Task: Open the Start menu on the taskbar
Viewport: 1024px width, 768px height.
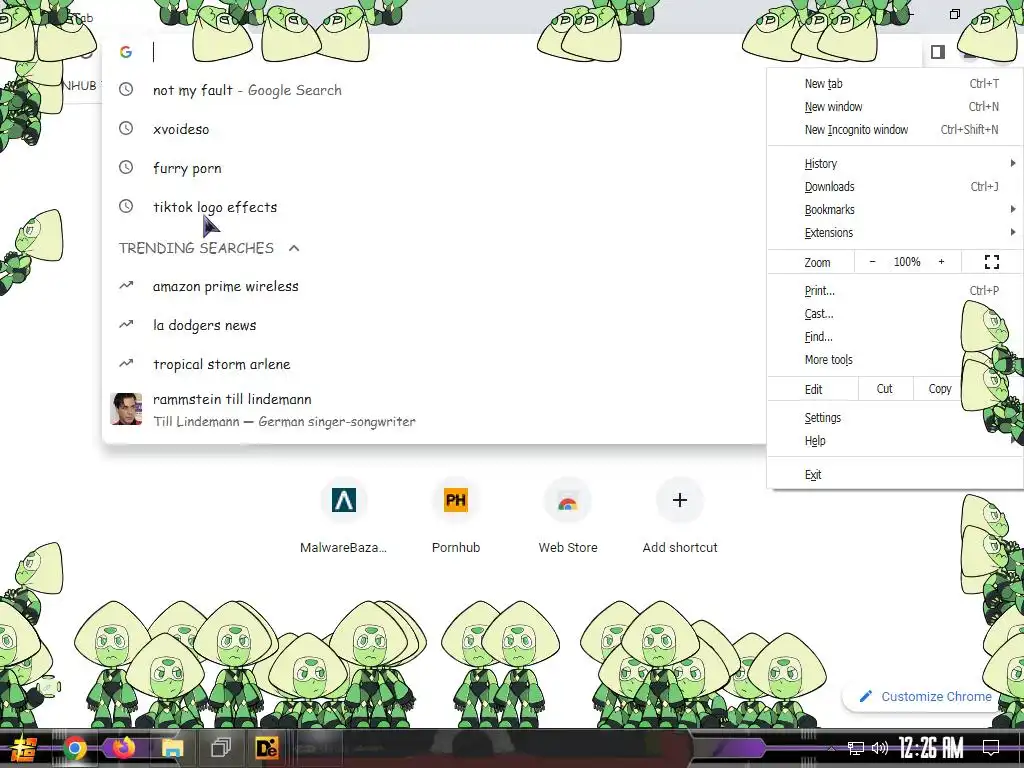Action: click(24, 748)
